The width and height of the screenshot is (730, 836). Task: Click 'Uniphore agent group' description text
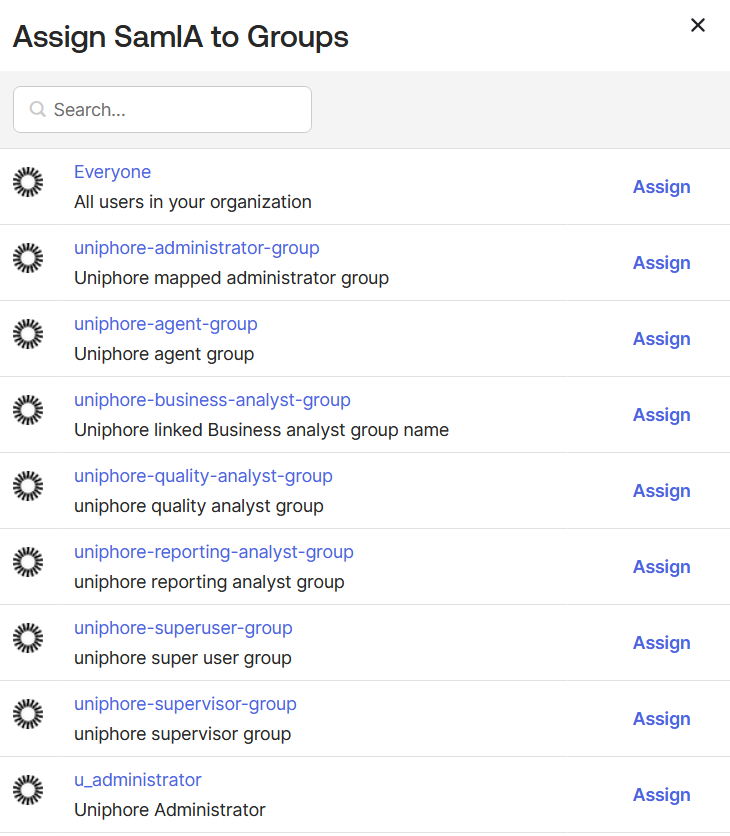164,354
